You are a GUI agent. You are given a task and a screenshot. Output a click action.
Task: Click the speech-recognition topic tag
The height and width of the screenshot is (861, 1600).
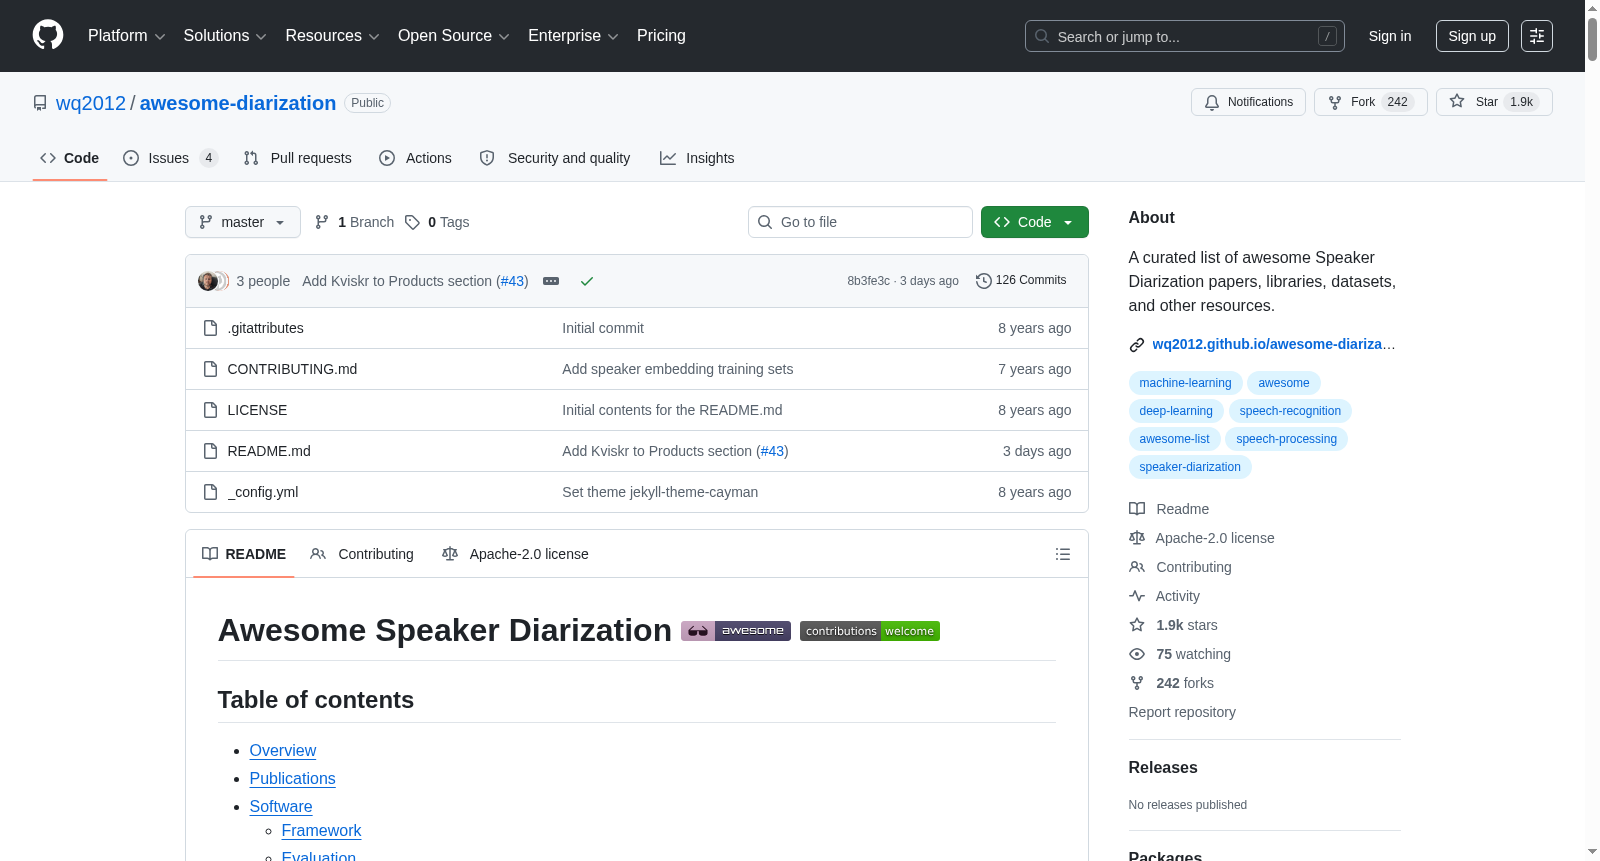1290,411
